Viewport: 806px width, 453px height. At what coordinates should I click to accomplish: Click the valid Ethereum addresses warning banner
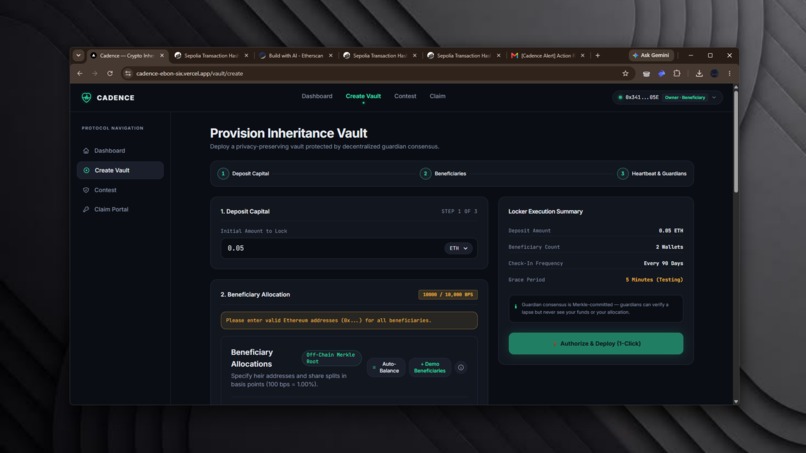point(349,320)
